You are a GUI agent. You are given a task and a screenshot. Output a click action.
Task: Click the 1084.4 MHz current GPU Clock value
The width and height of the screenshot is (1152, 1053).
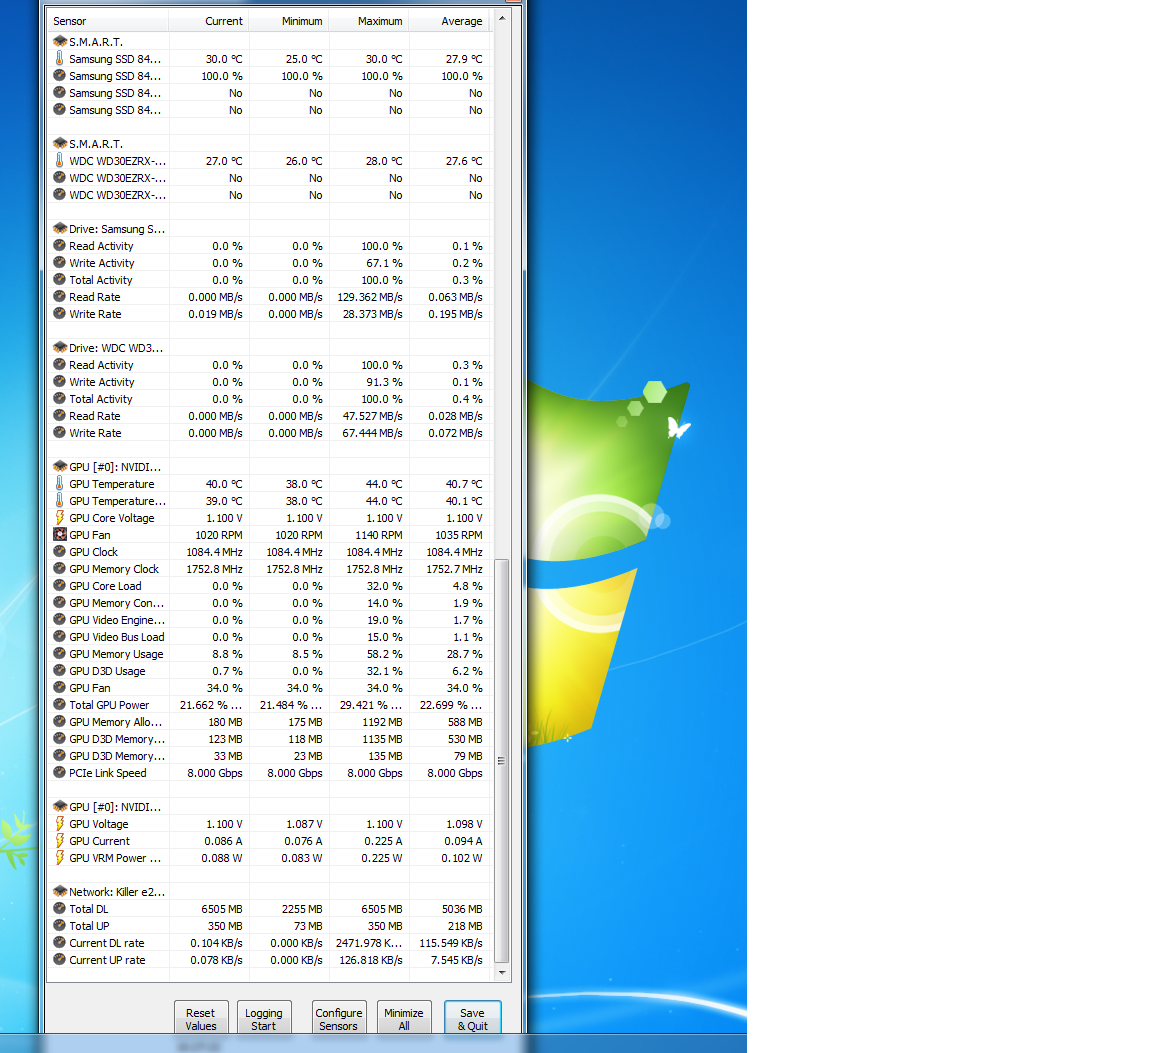(x=215, y=552)
